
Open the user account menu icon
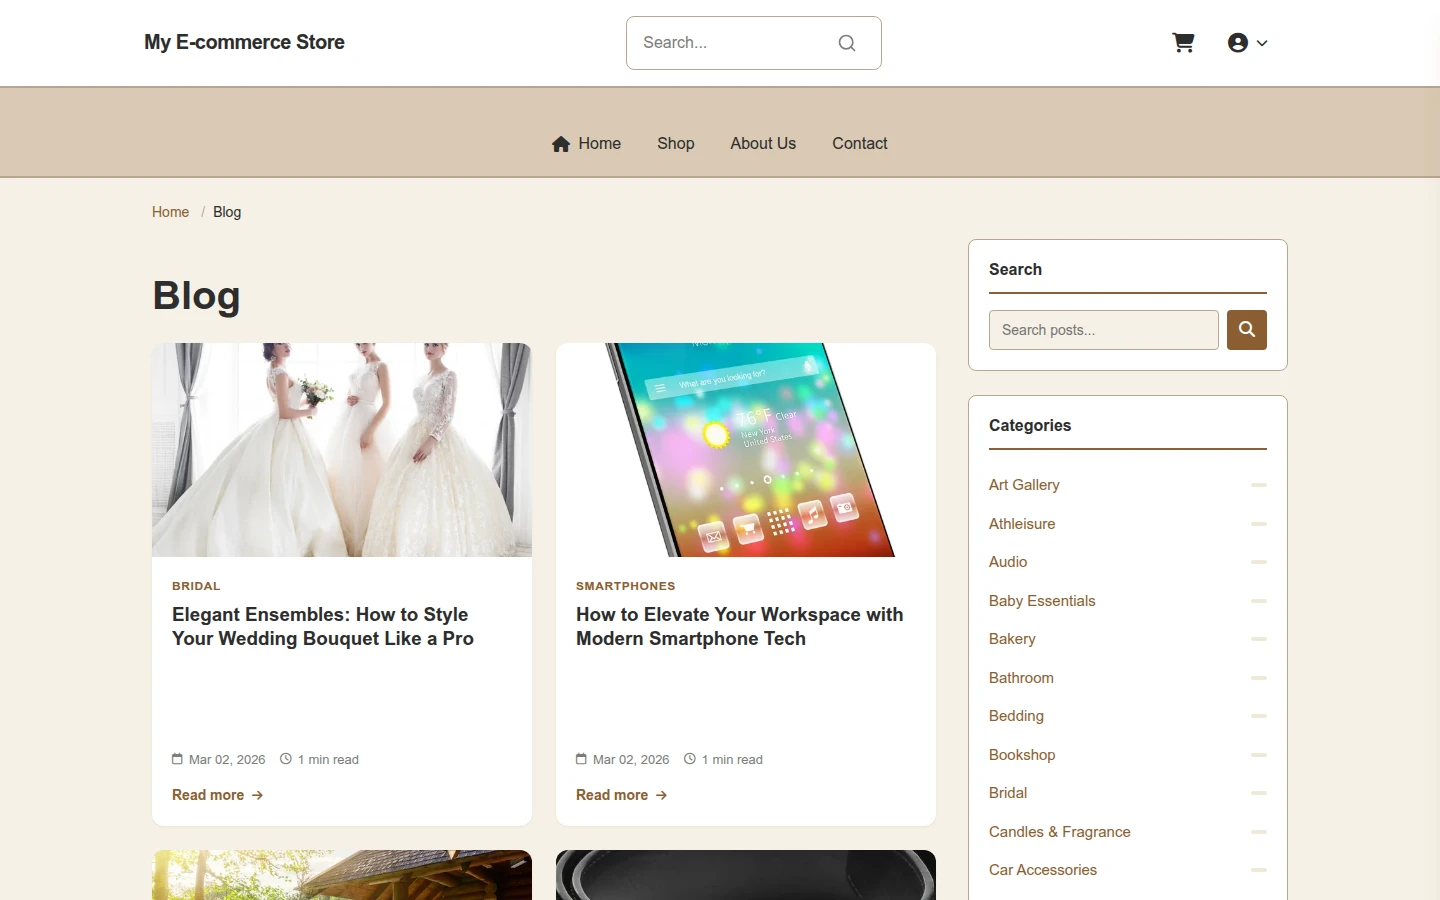coord(1247,43)
